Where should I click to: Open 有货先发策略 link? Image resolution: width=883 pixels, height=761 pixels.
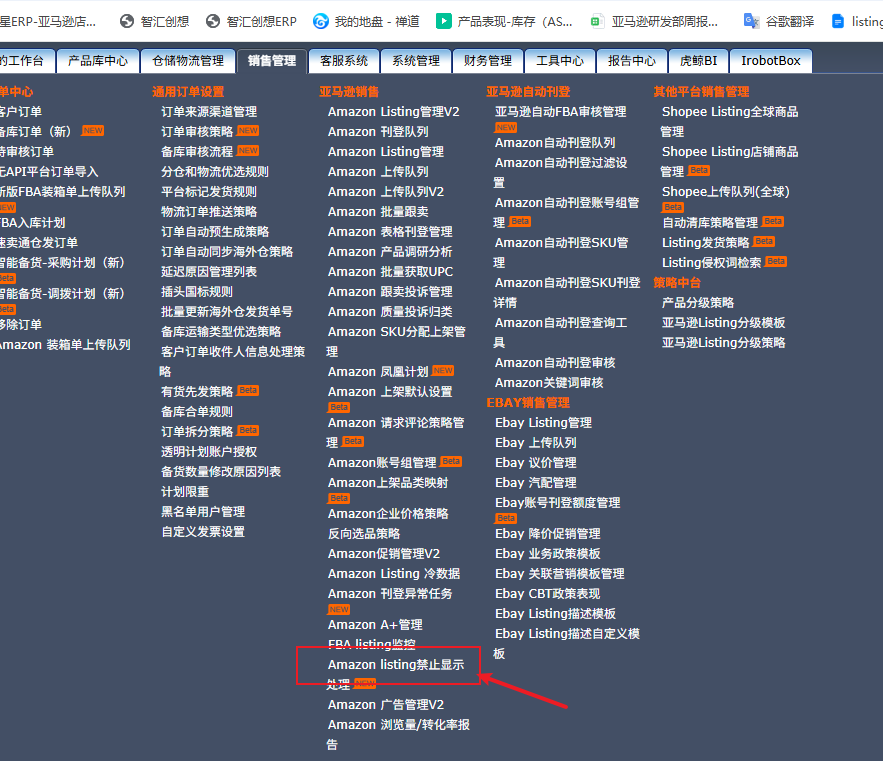[x=197, y=391]
